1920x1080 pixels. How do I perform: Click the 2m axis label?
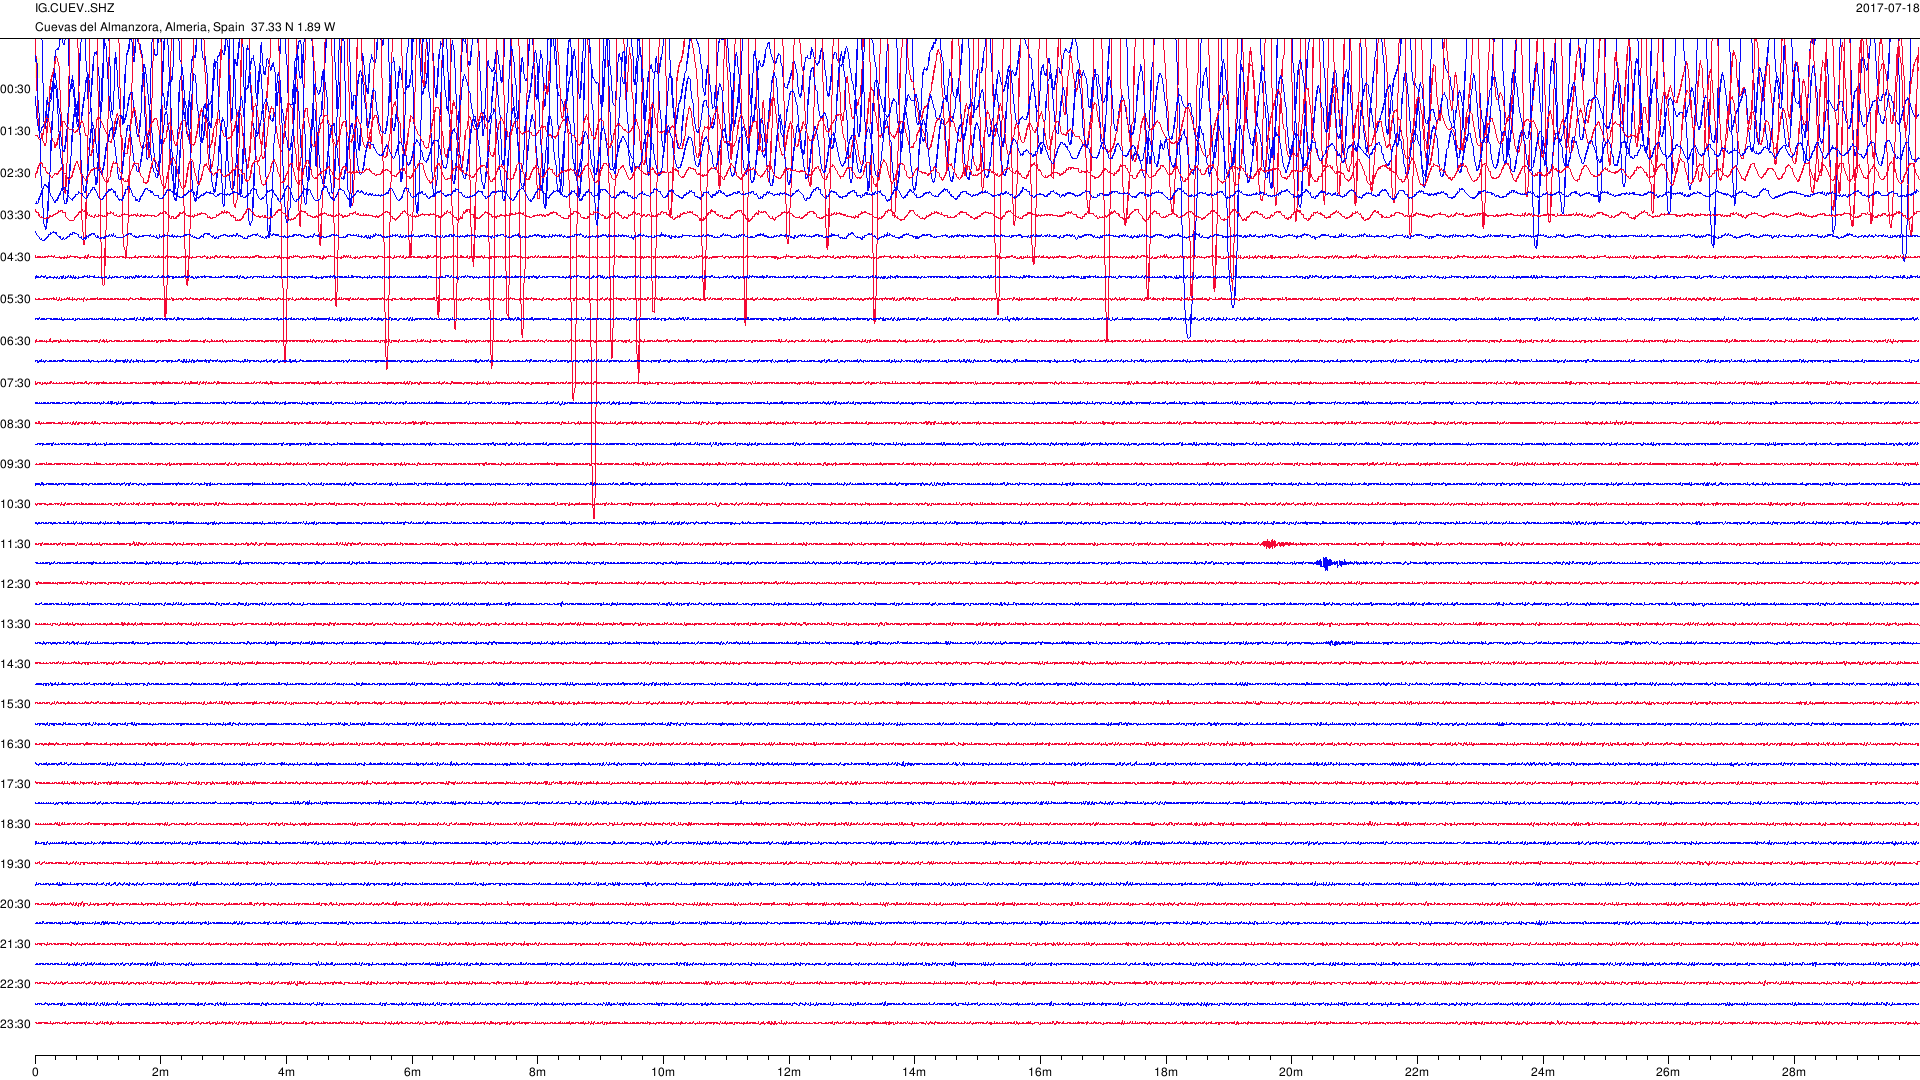coord(161,1073)
